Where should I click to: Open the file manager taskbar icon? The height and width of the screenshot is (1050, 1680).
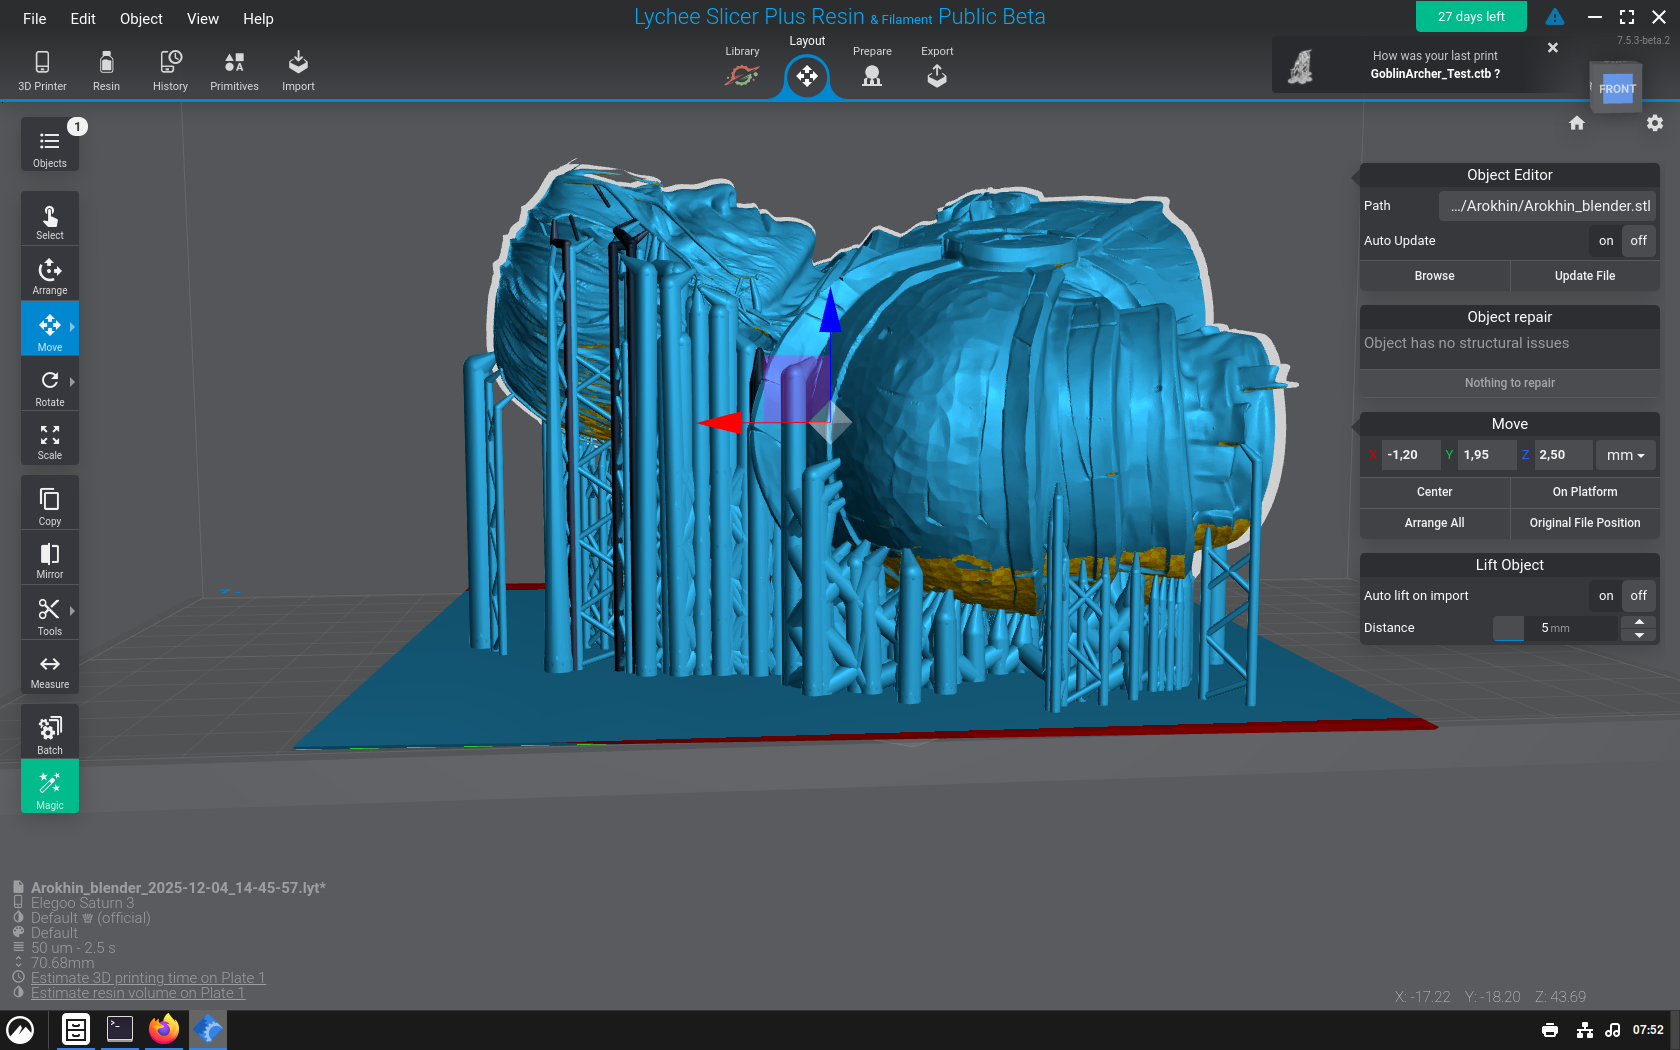point(76,1029)
